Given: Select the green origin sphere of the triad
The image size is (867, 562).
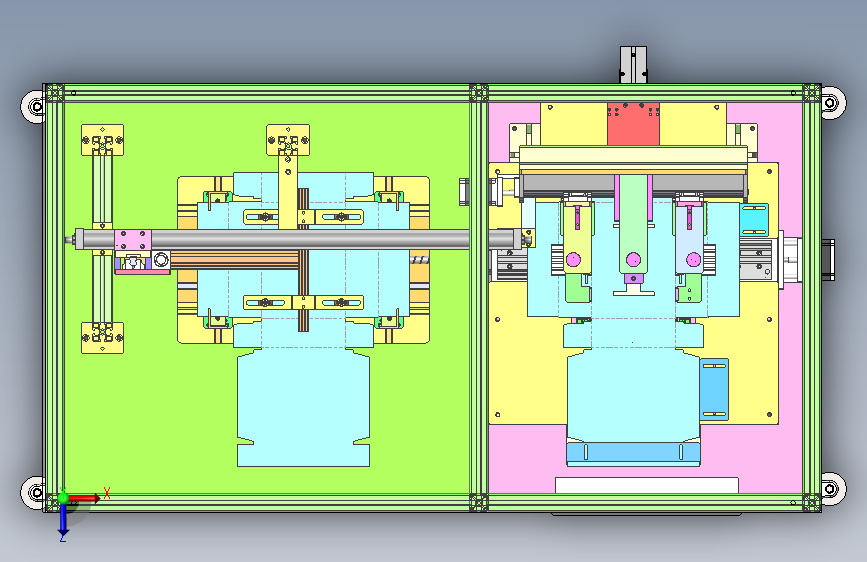Looking at the screenshot, I should 63,498.
